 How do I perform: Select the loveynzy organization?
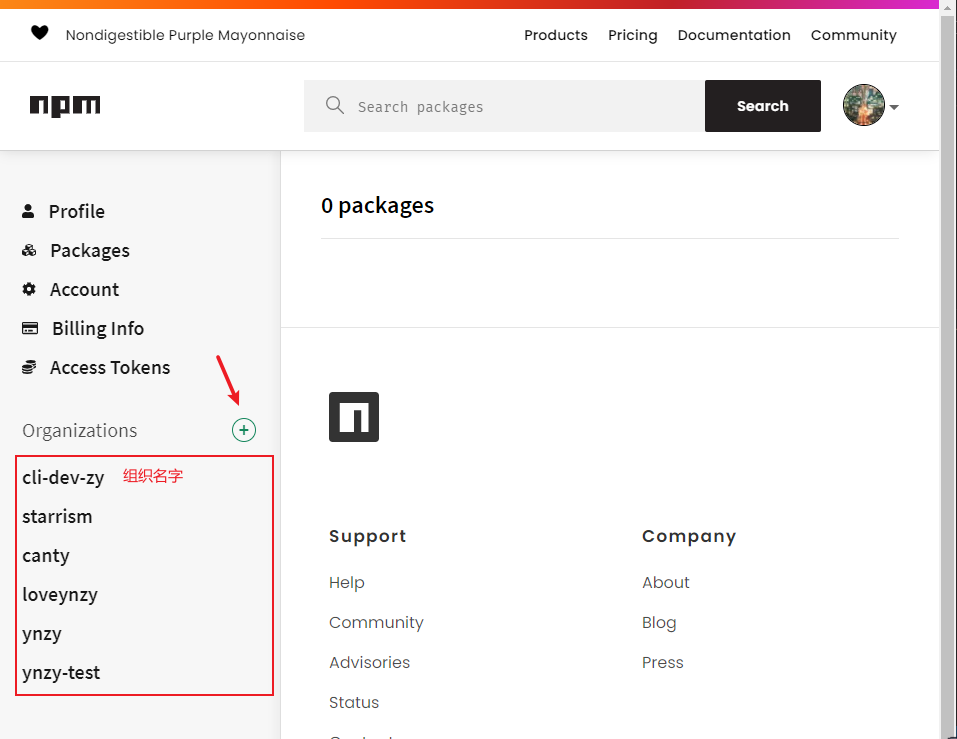click(60, 594)
